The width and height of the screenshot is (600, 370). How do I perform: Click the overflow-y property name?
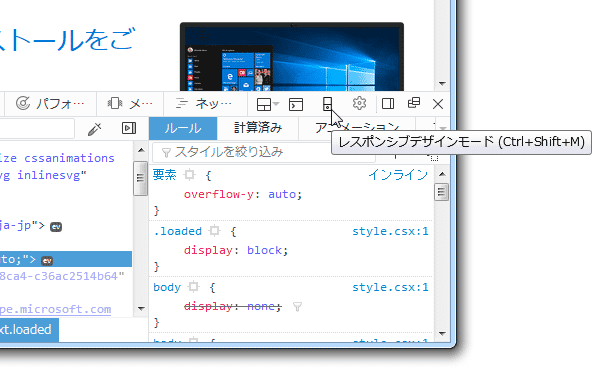tap(218, 194)
